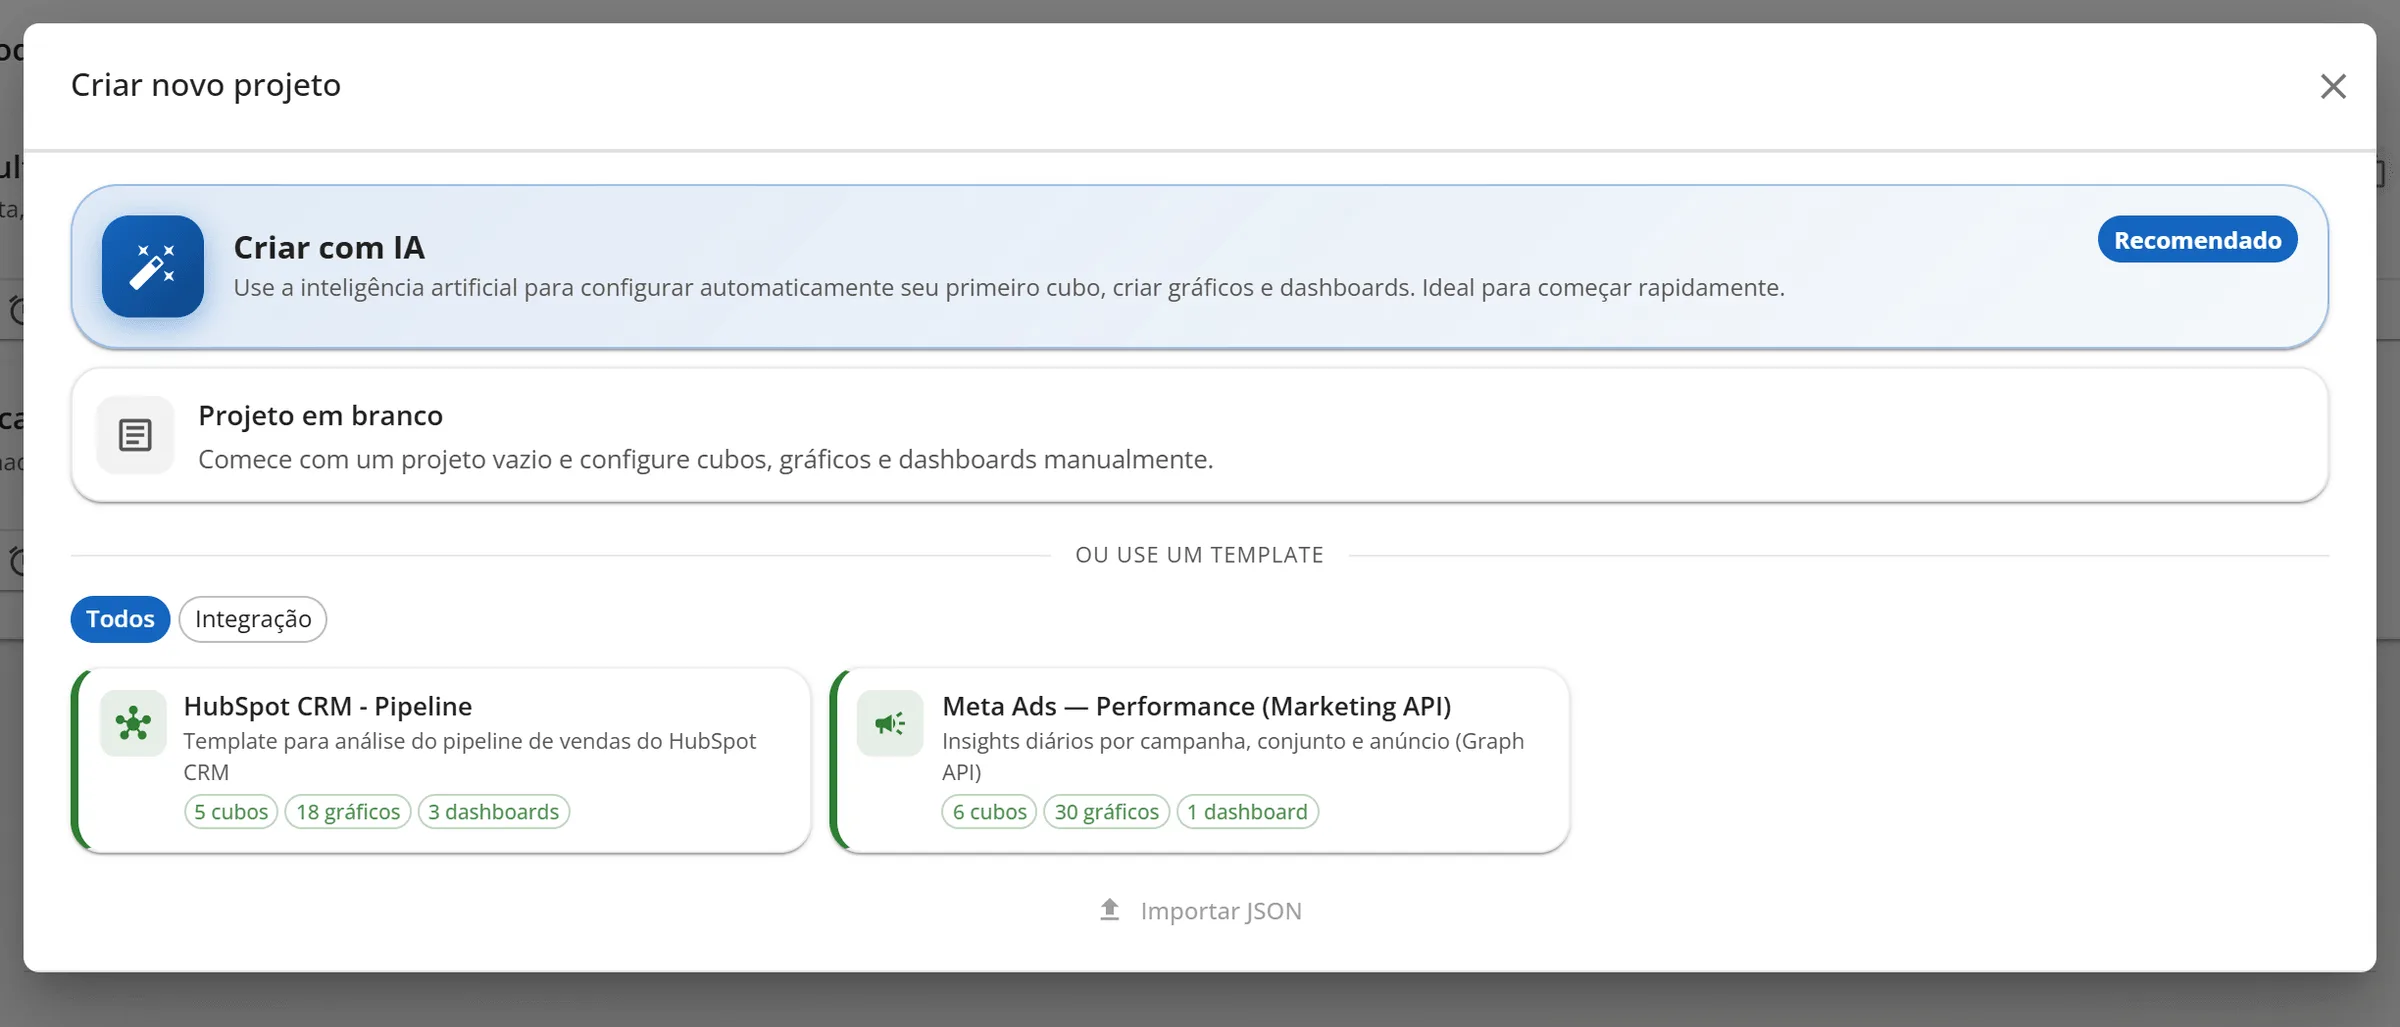
Task: Choose the Criar com IA option title
Action: click(x=329, y=247)
